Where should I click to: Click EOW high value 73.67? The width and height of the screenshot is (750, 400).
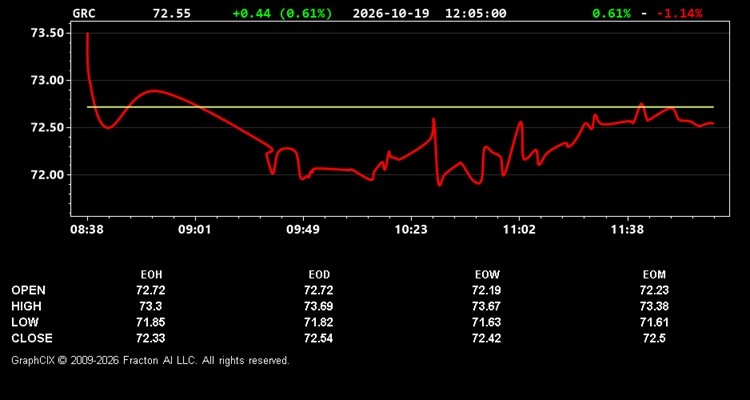click(486, 306)
